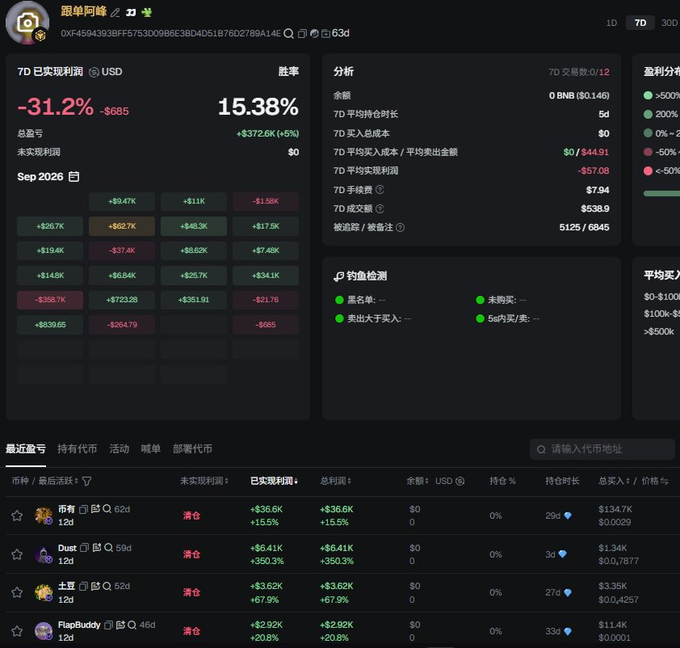680x648 pixels.
Task: Copy the 土豆 token address
Action: click(x=84, y=586)
